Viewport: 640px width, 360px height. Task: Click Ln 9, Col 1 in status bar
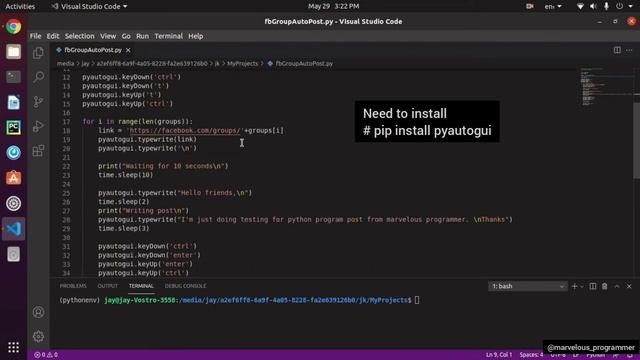click(x=499, y=355)
